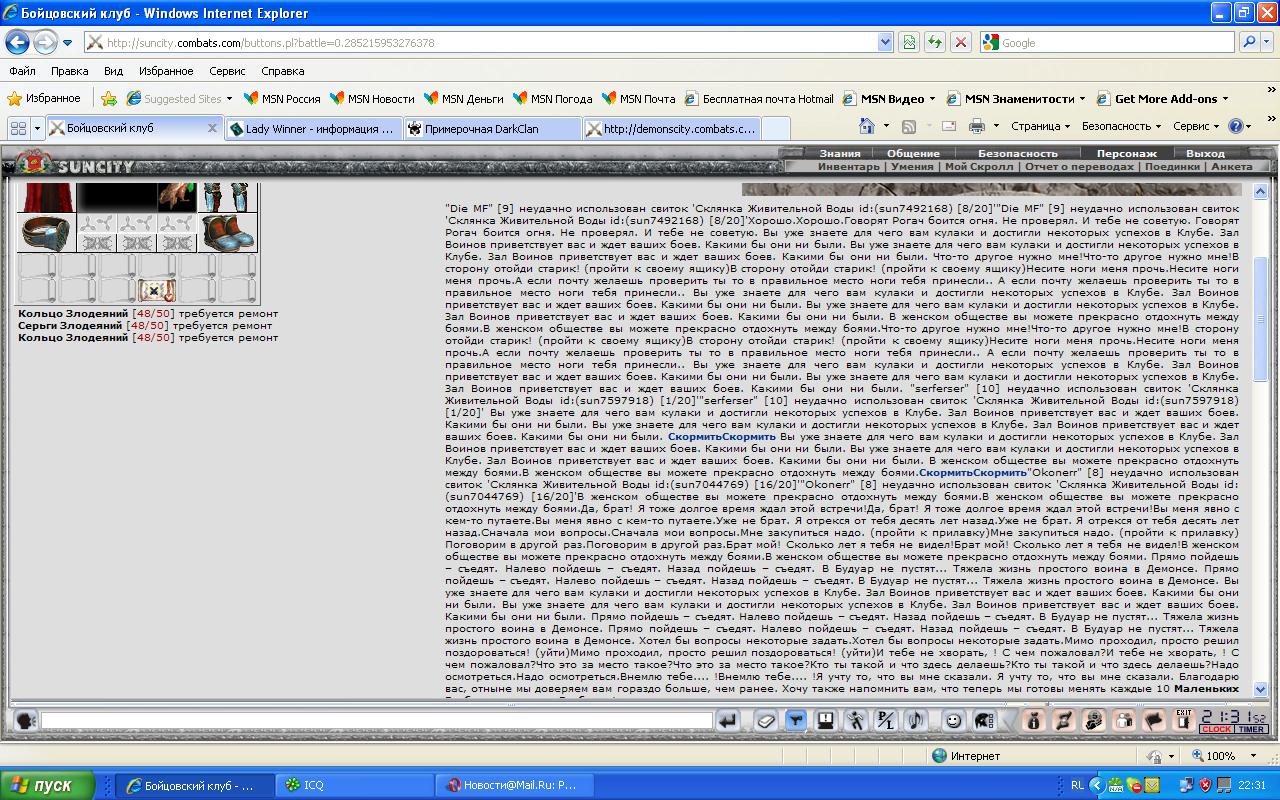Toggle the chat filter funnel icon

tap(796, 720)
